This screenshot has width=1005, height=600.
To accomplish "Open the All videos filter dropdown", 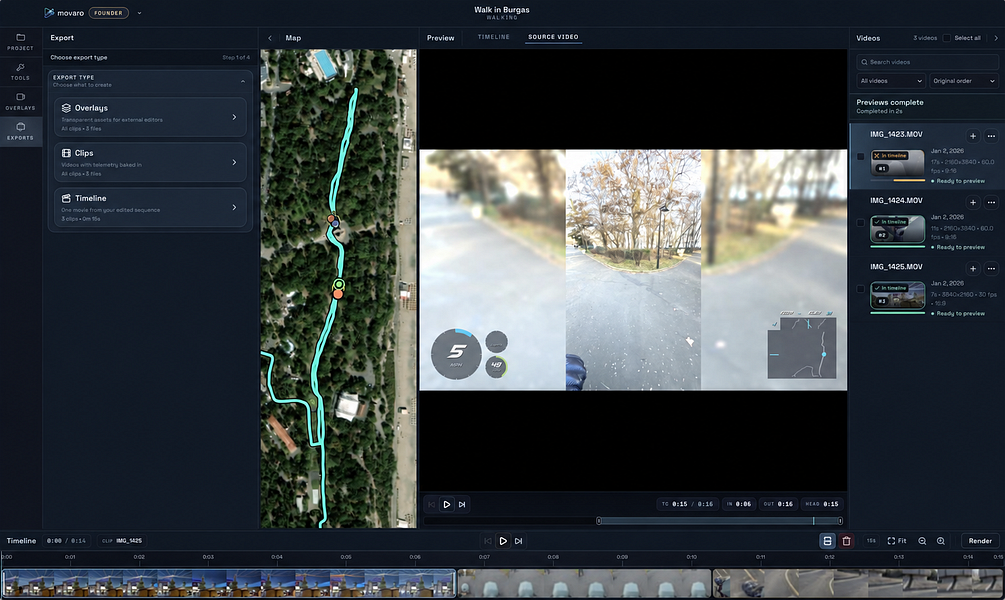I will pos(891,81).
